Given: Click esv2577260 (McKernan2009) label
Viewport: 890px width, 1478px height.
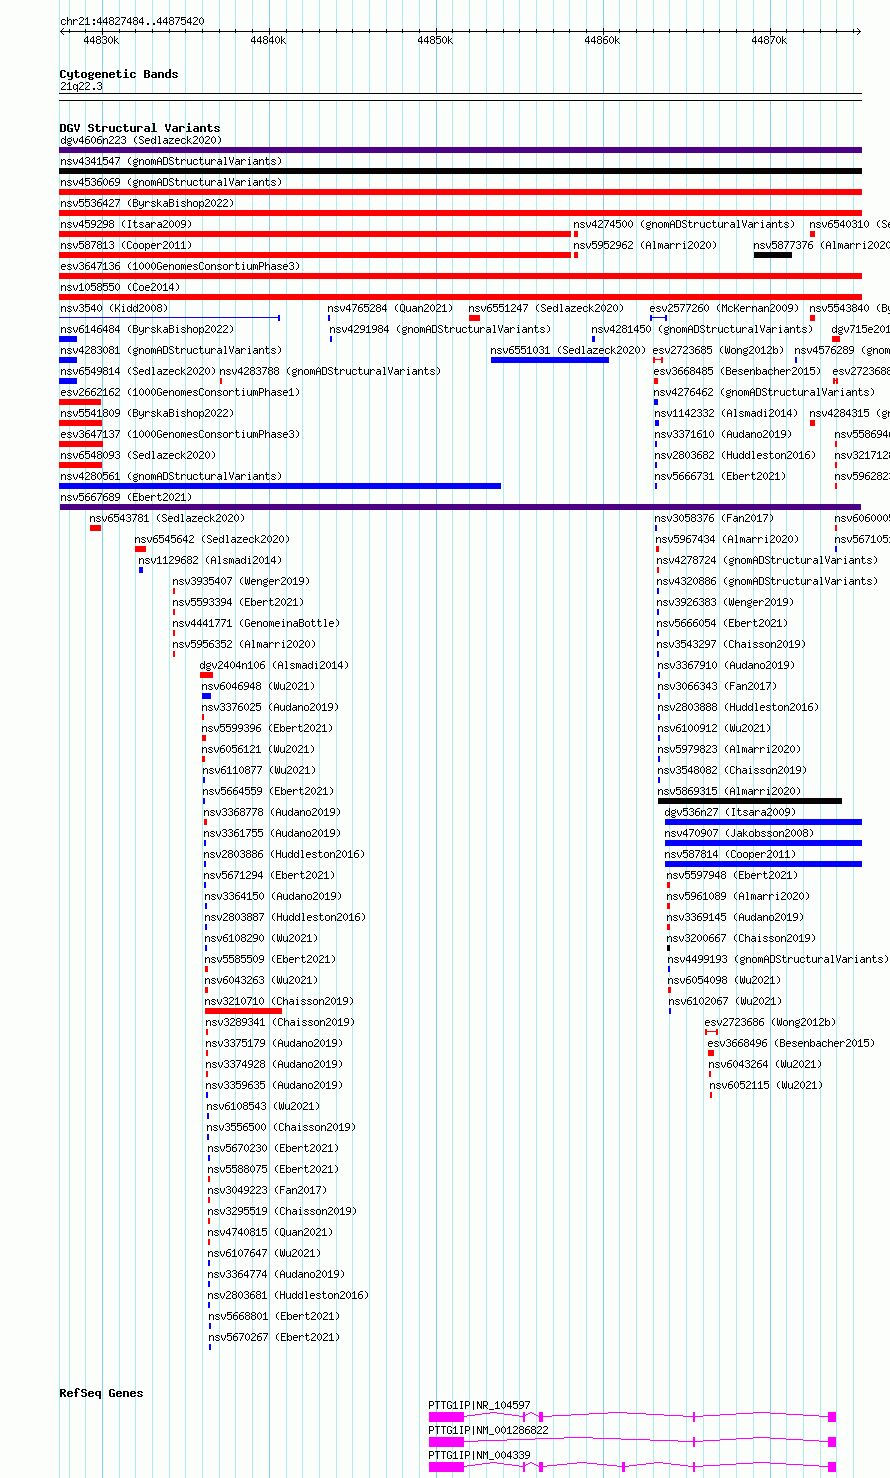Looking at the screenshot, I should (x=725, y=308).
